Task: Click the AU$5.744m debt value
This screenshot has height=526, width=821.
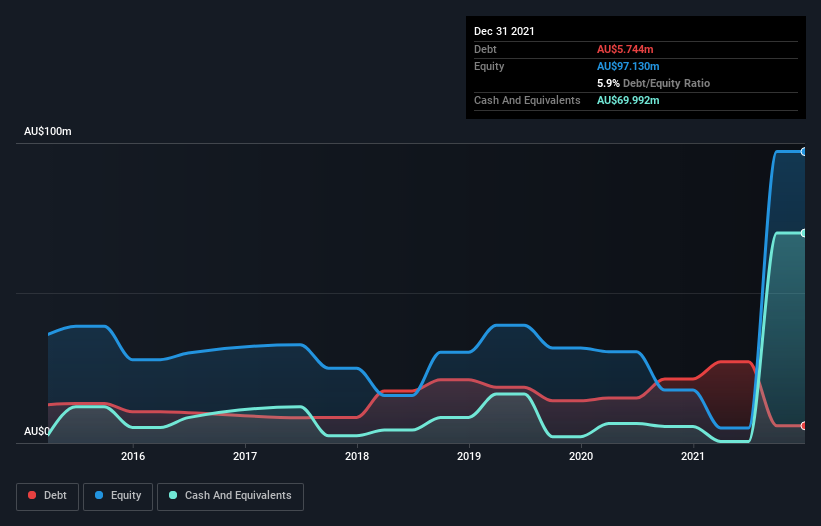Action: tap(625, 49)
